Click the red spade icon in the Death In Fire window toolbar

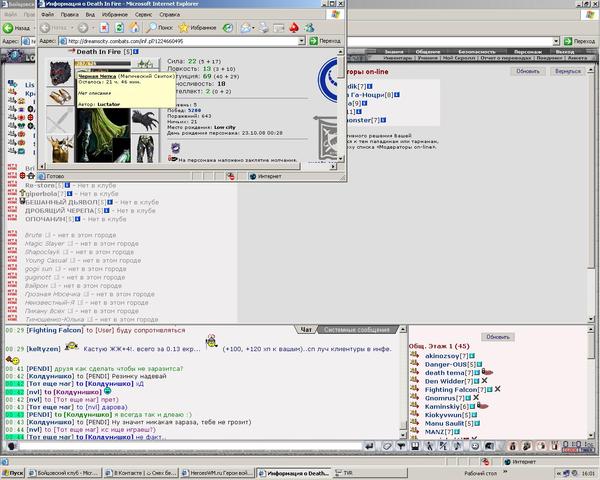tap(294, 28)
